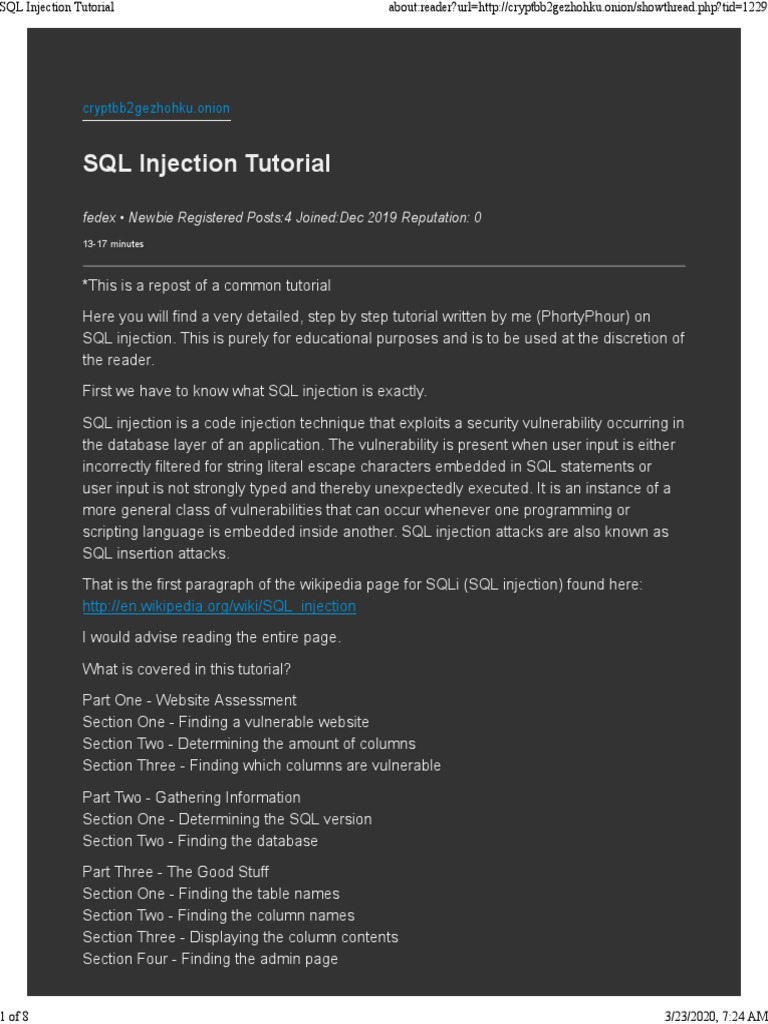
Task: Click the about:reader URL in page header
Action: coord(578,8)
